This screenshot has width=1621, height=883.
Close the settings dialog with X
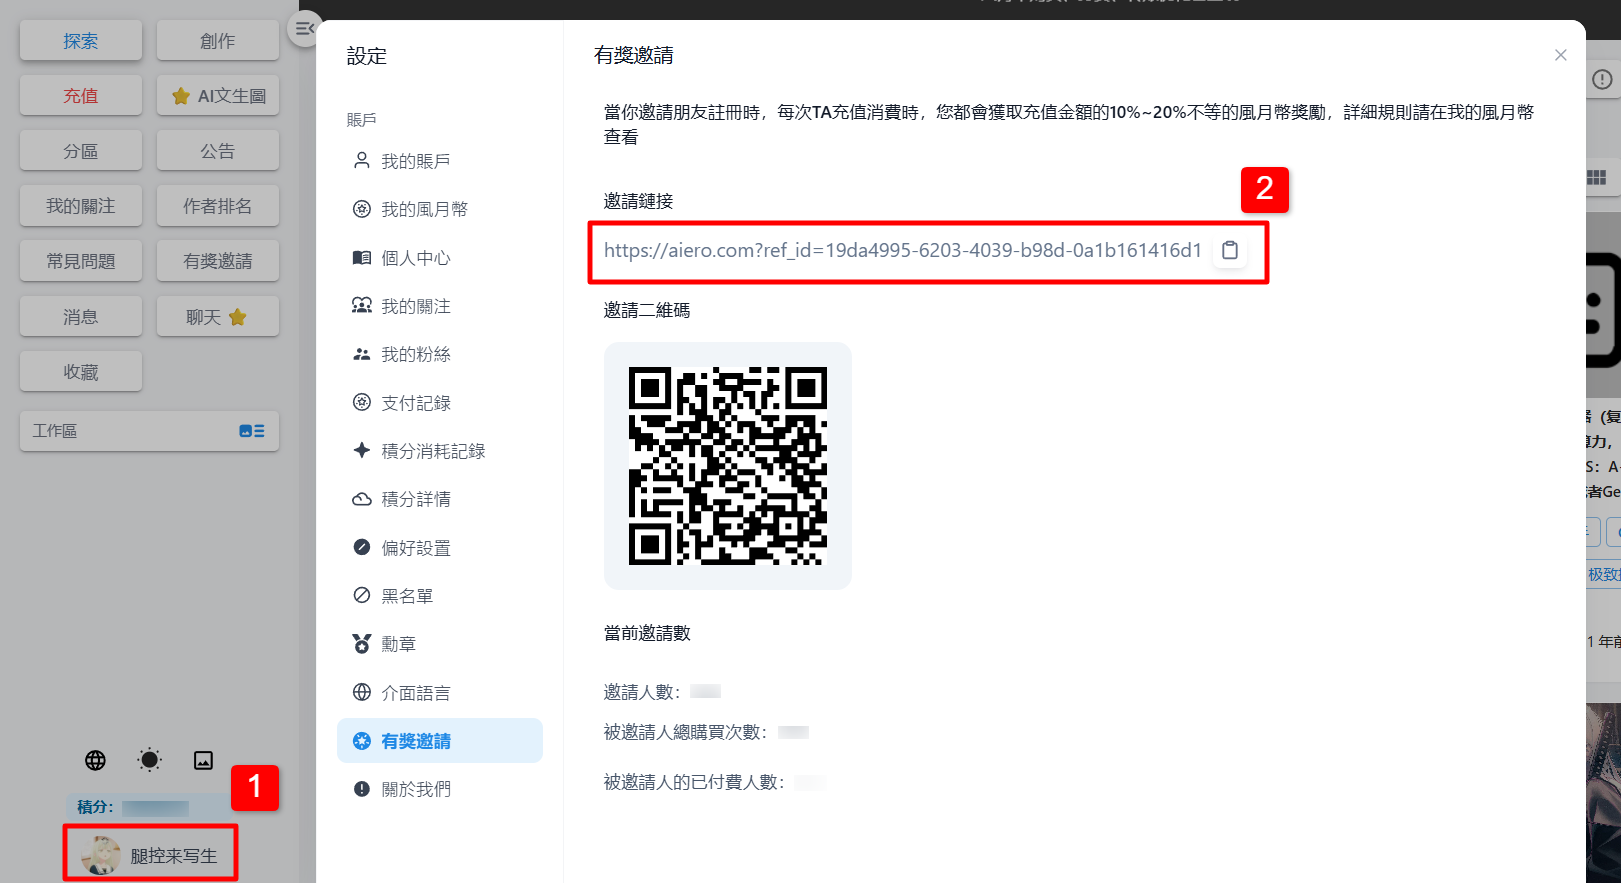tap(1560, 55)
